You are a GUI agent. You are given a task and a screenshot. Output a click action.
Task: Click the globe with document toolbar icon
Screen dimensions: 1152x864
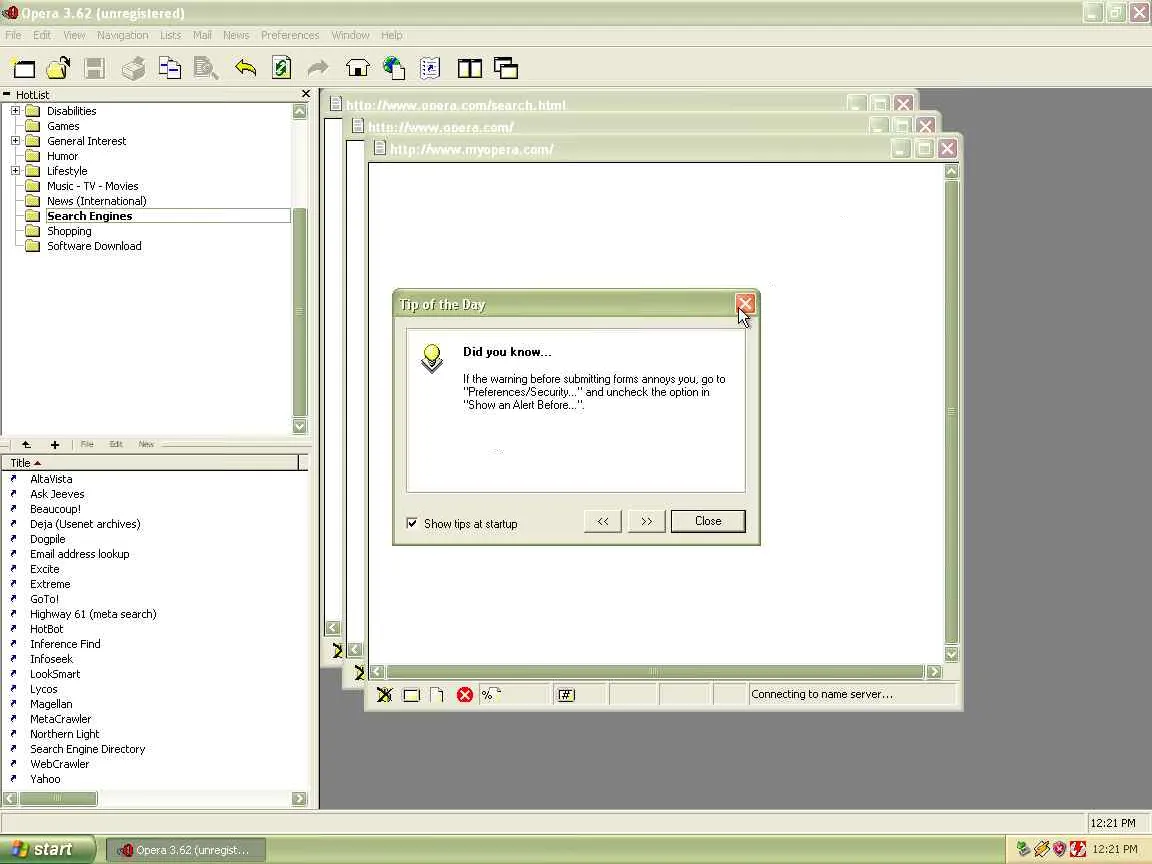point(394,68)
